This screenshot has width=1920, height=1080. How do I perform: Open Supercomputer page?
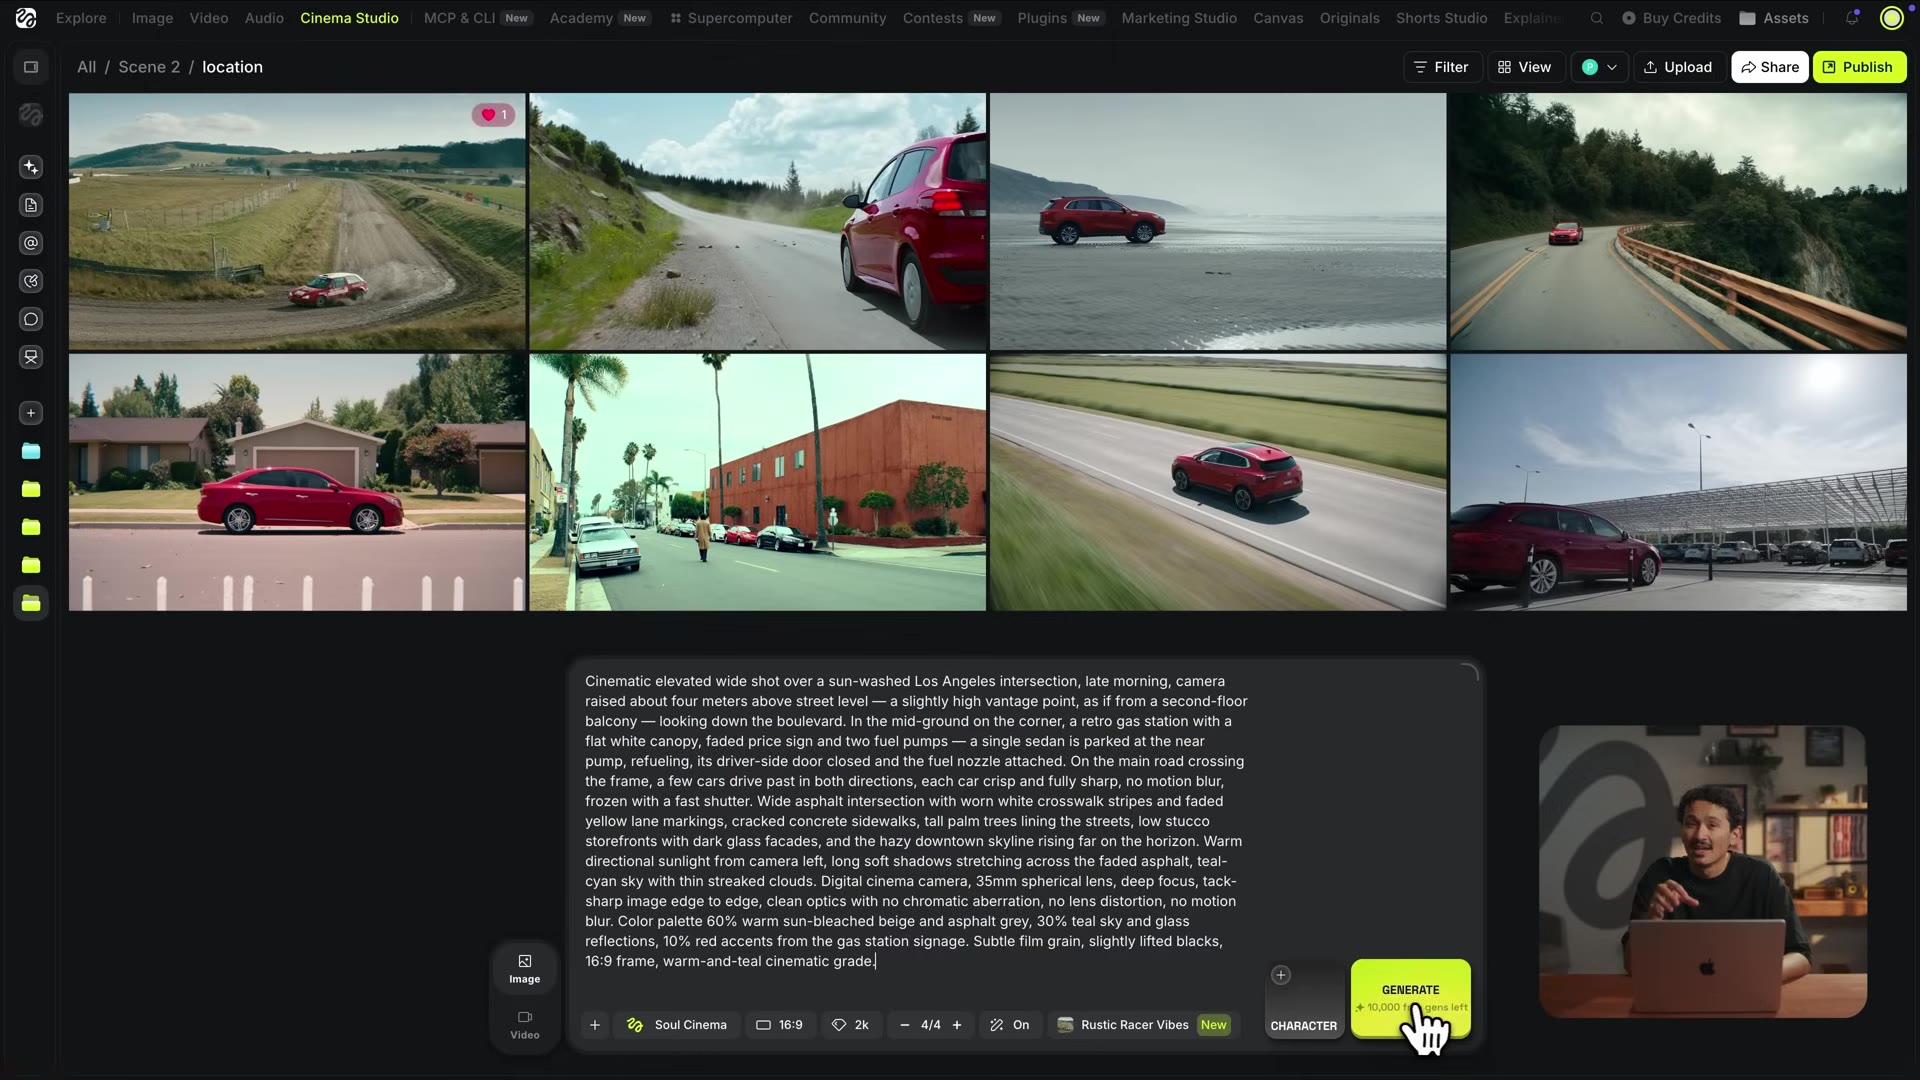tap(731, 18)
